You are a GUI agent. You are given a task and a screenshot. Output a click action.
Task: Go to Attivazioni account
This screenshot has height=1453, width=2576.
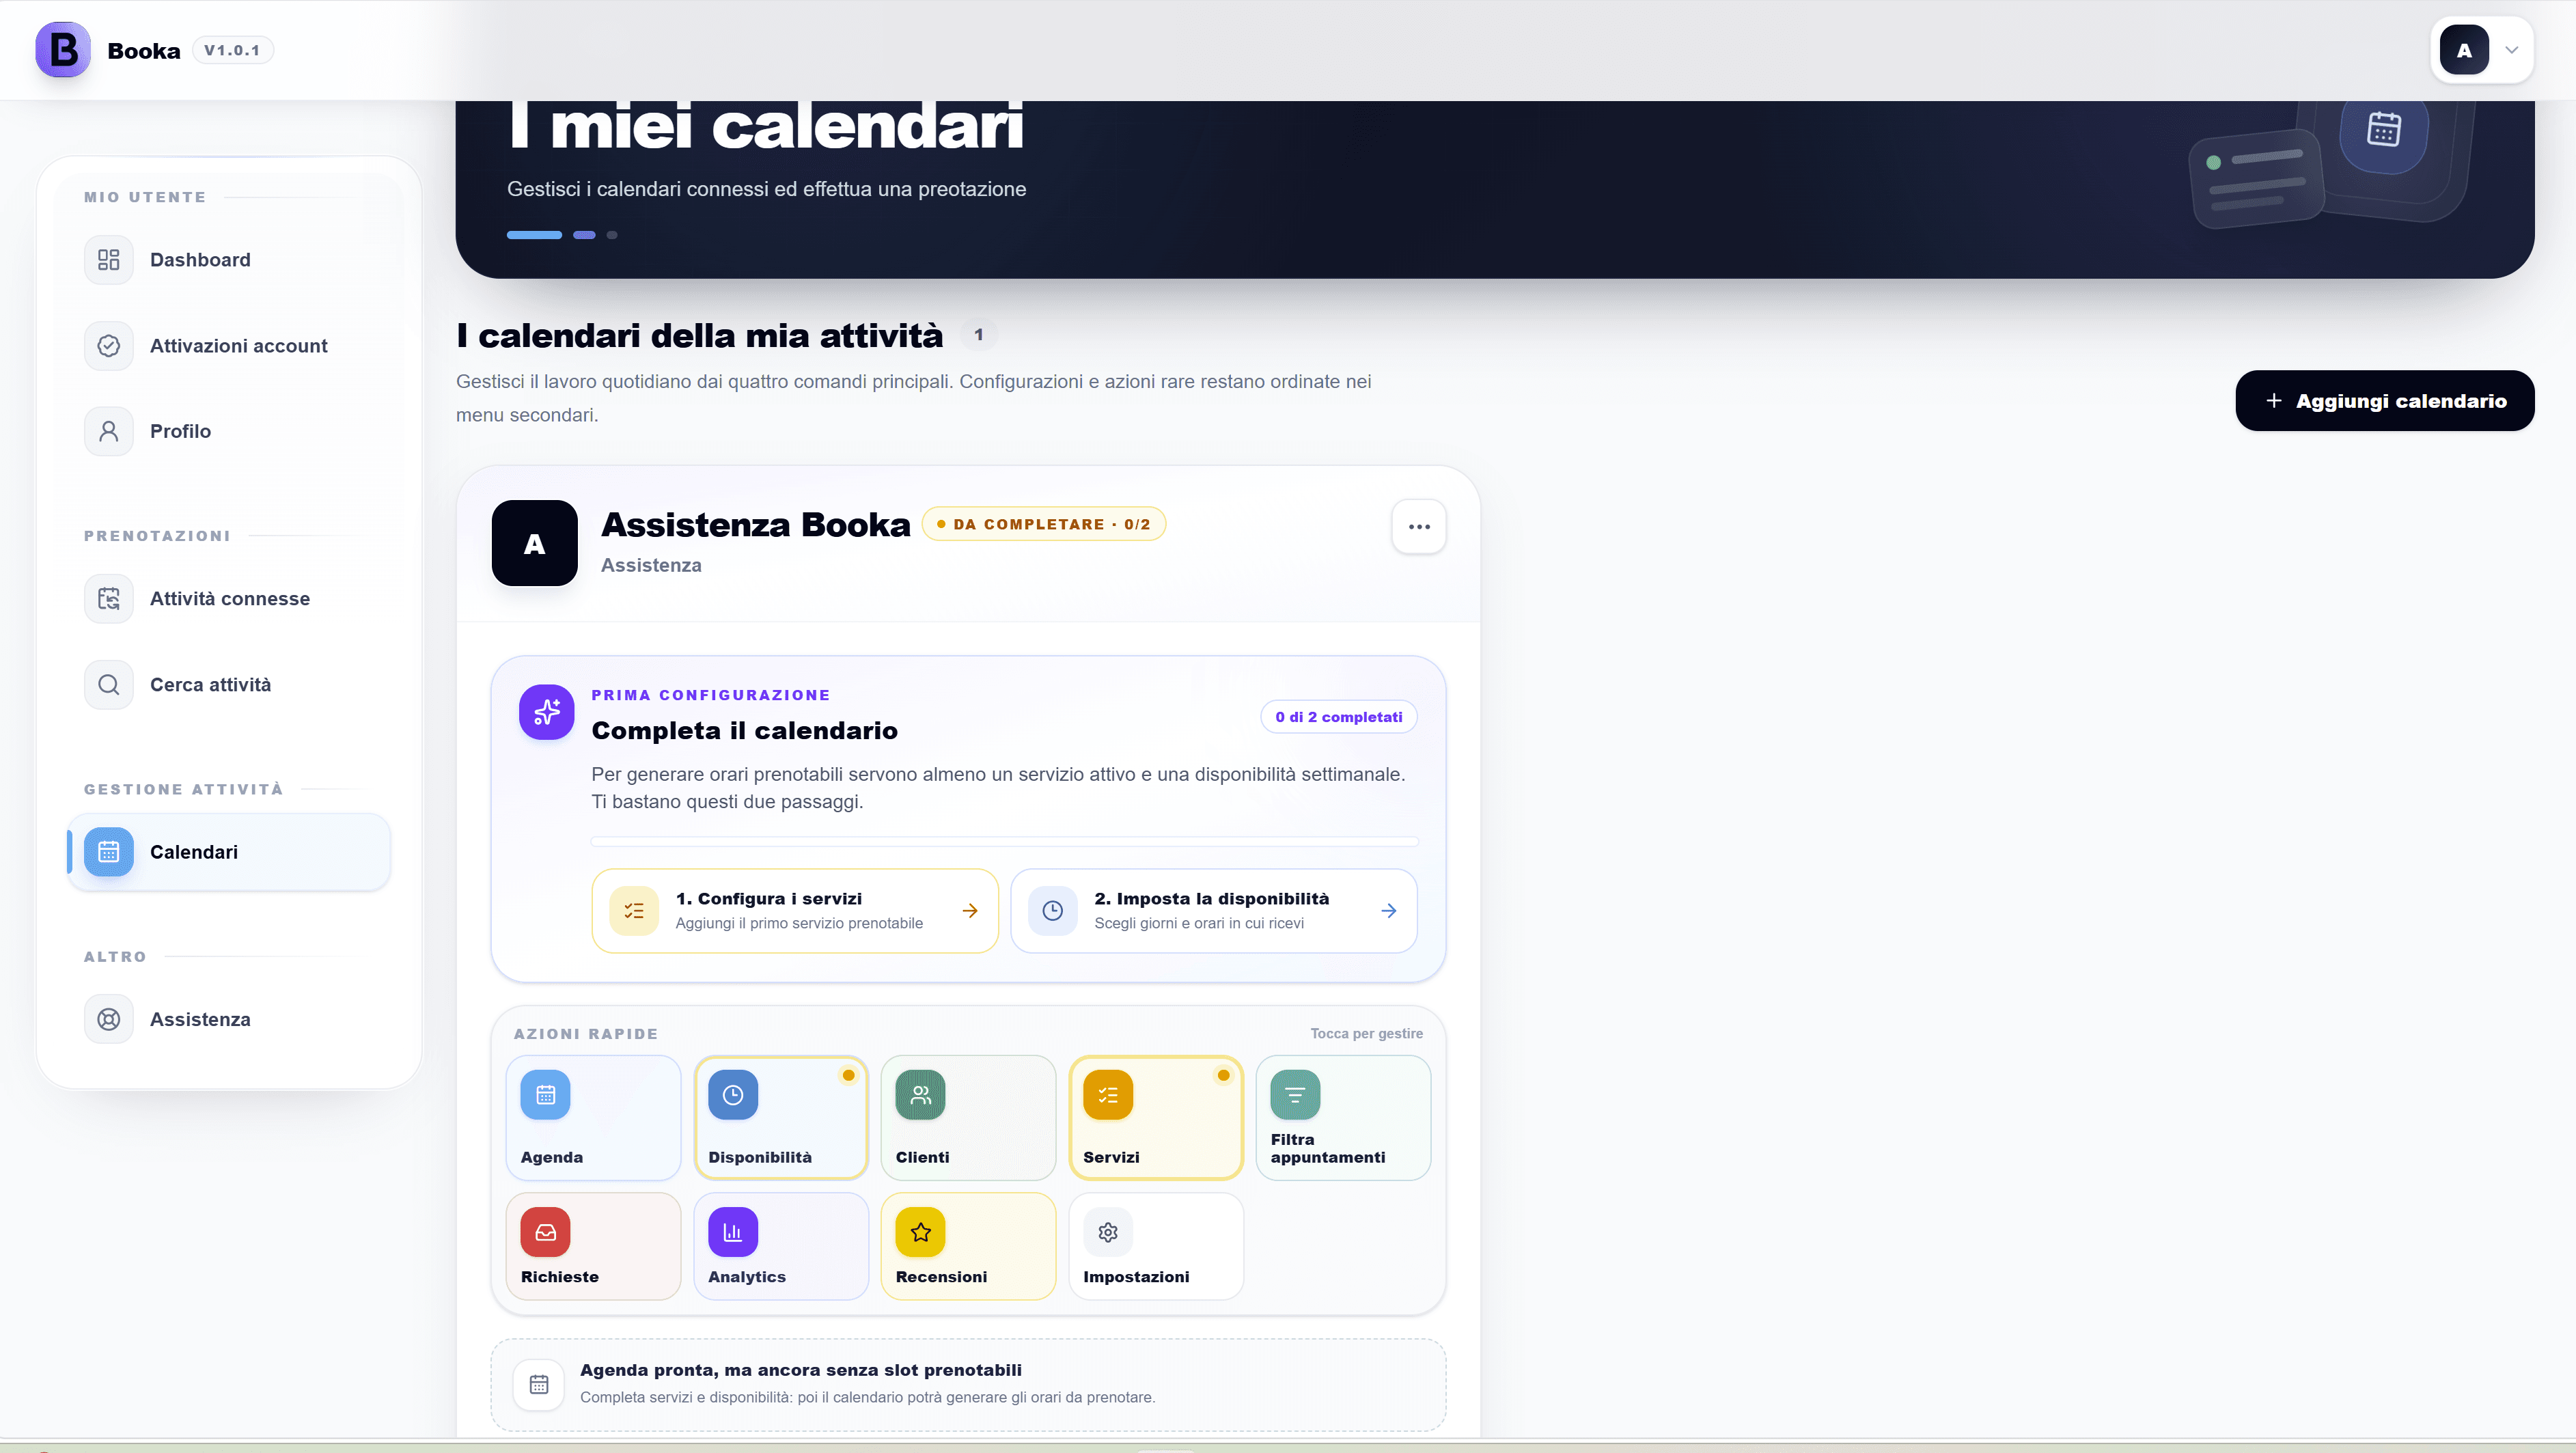(230, 346)
